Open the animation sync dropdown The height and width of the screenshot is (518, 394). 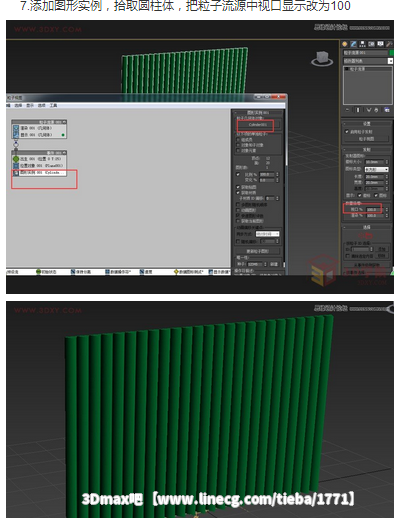pos(267,234)
